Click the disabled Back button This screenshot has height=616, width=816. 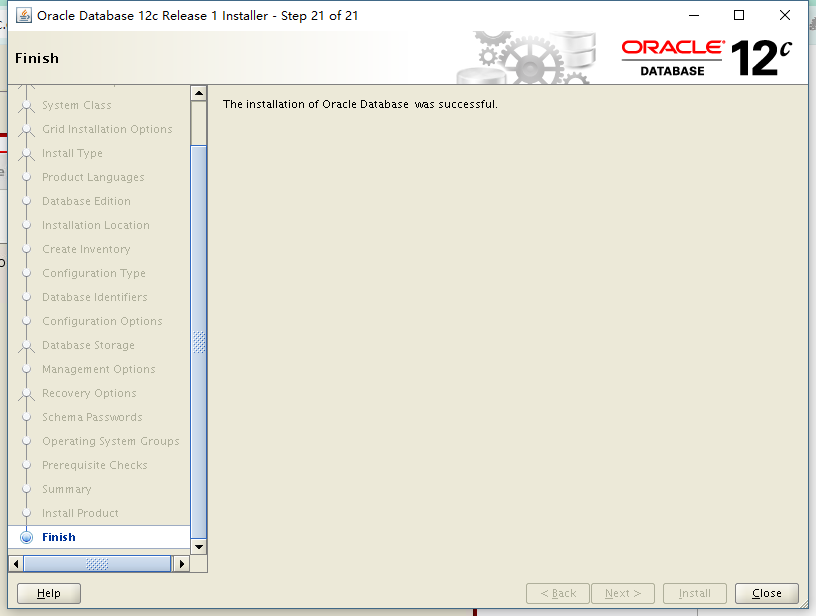pyautogui.click(x=558, y=593)
